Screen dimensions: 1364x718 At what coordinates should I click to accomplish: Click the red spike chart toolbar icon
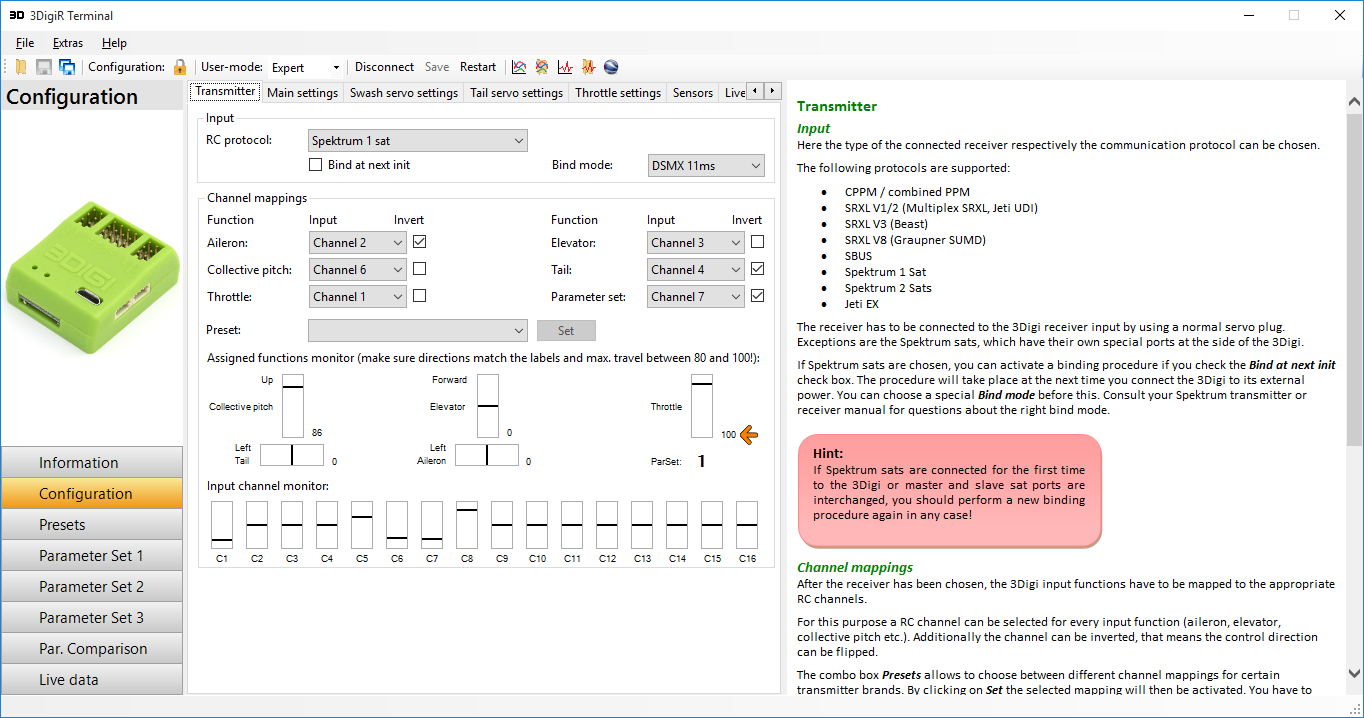[565, 67]
